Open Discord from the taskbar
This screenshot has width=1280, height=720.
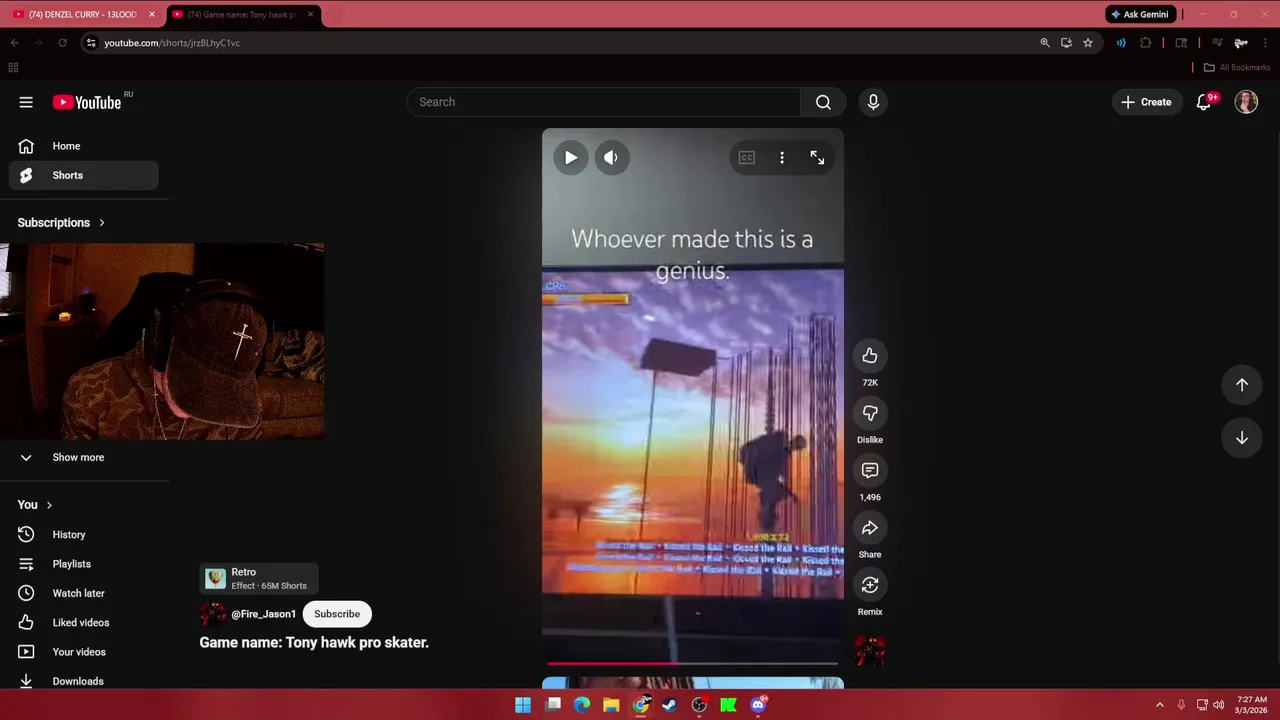pos(758,705)
